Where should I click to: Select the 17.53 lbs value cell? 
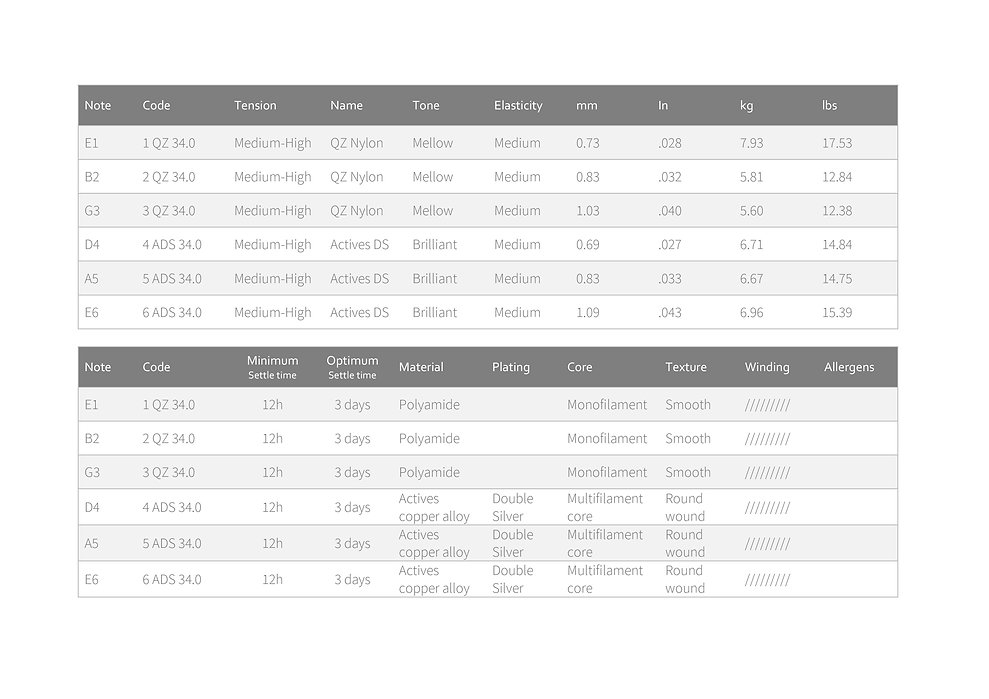837,143
